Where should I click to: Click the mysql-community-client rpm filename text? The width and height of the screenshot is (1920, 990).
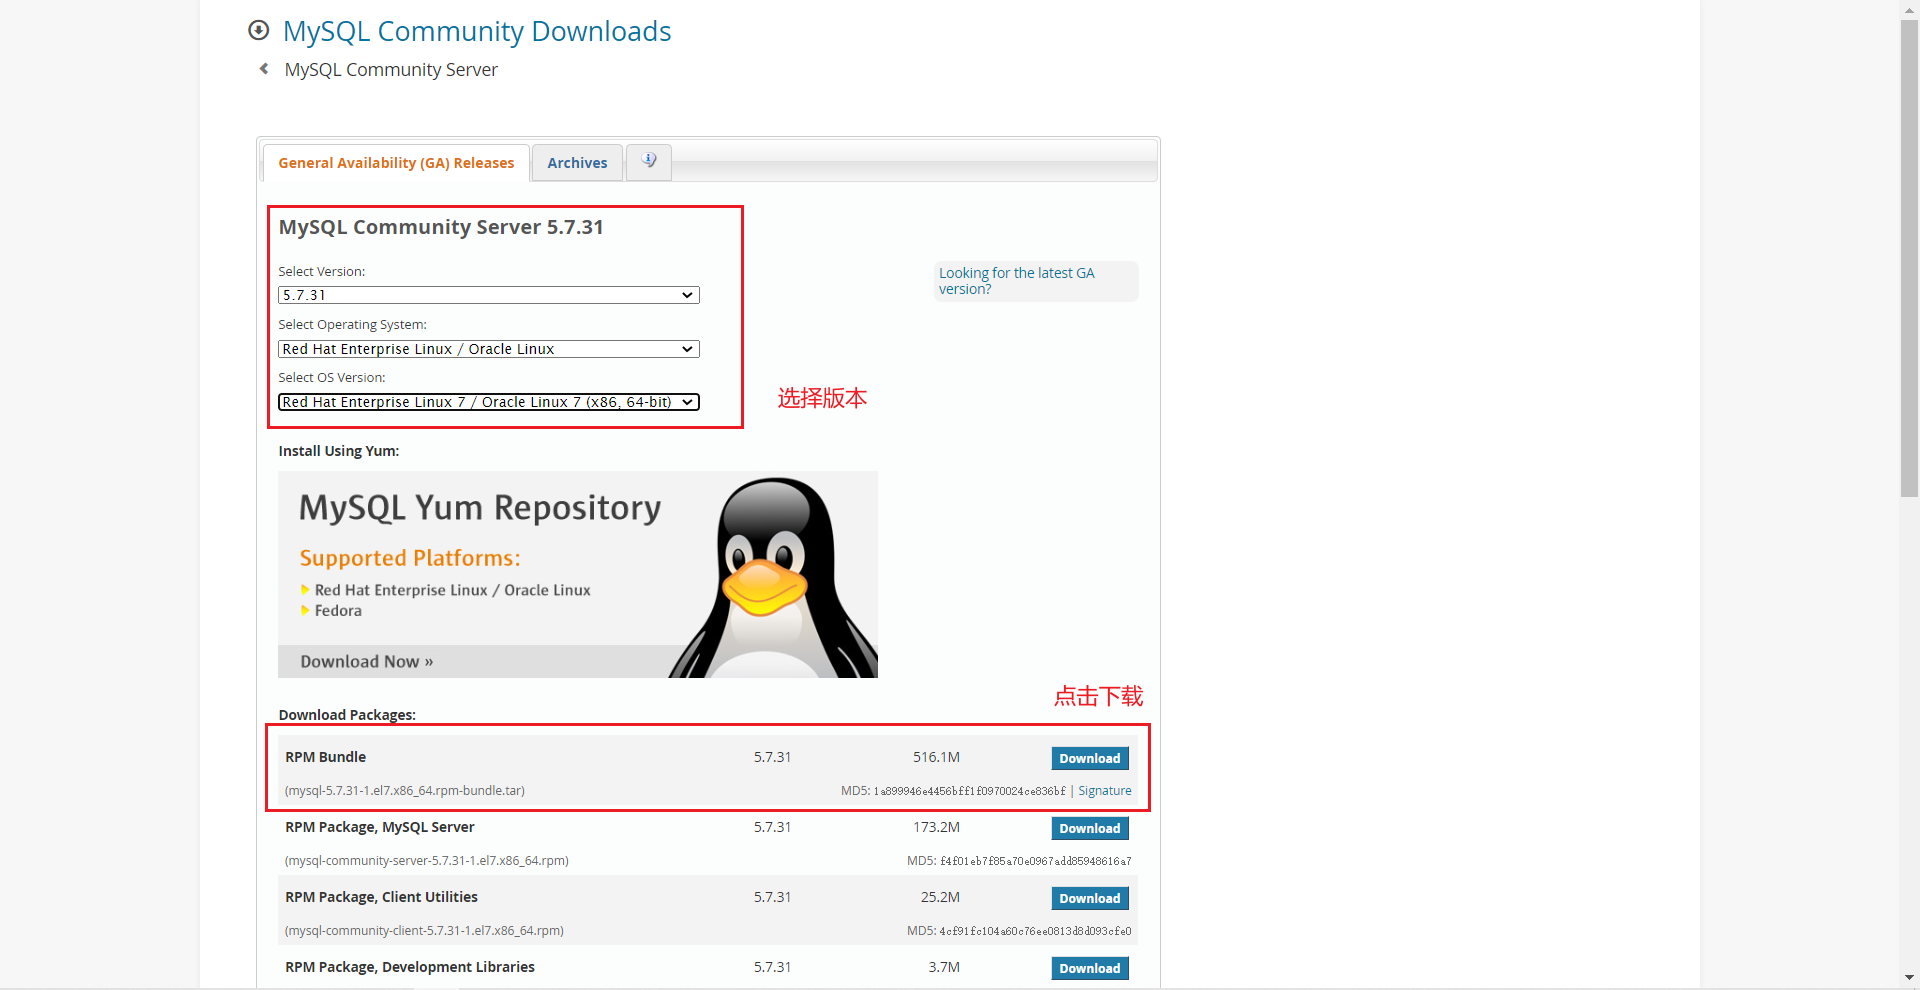click(424, 931)
